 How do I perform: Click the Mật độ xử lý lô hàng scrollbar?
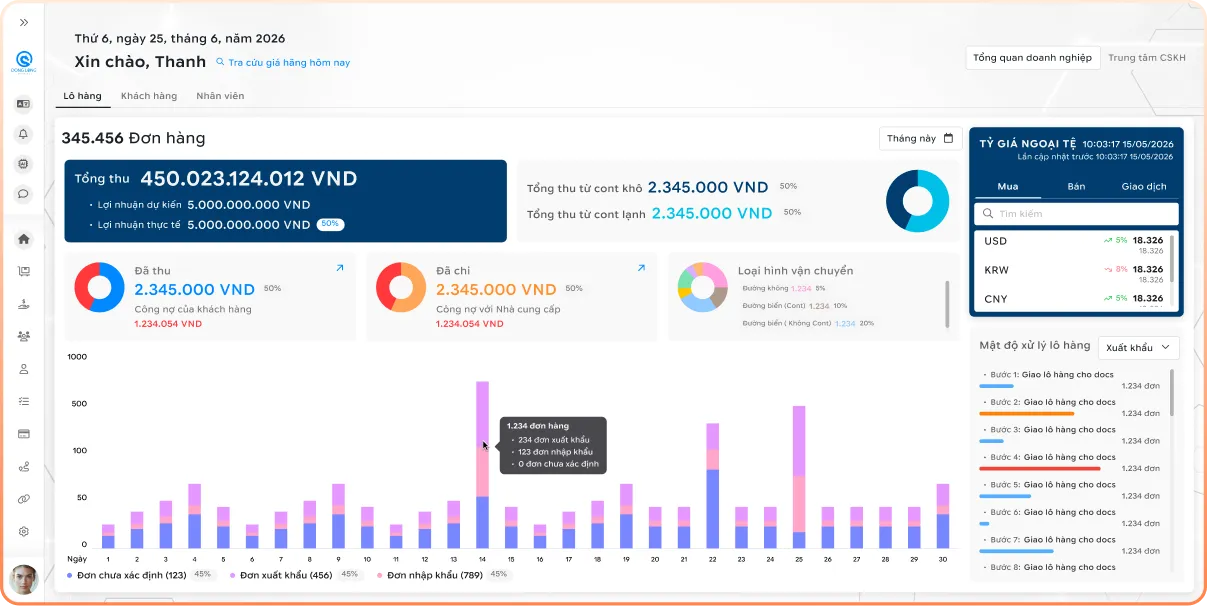[1172, 393]
